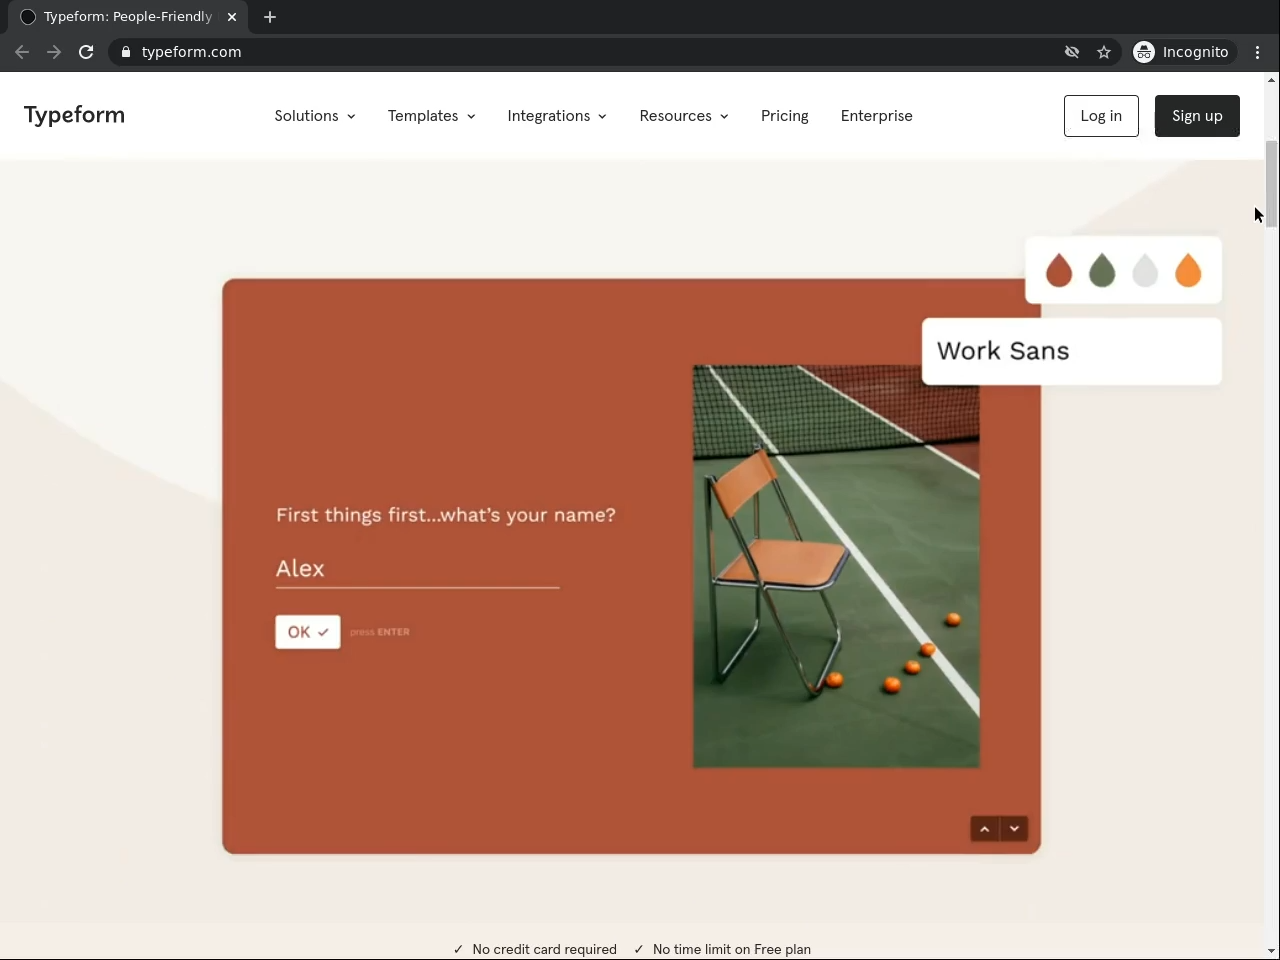Click the 'First things first...what's your name?' question
Screen dimensions: 1280x960
pos(446,515)
